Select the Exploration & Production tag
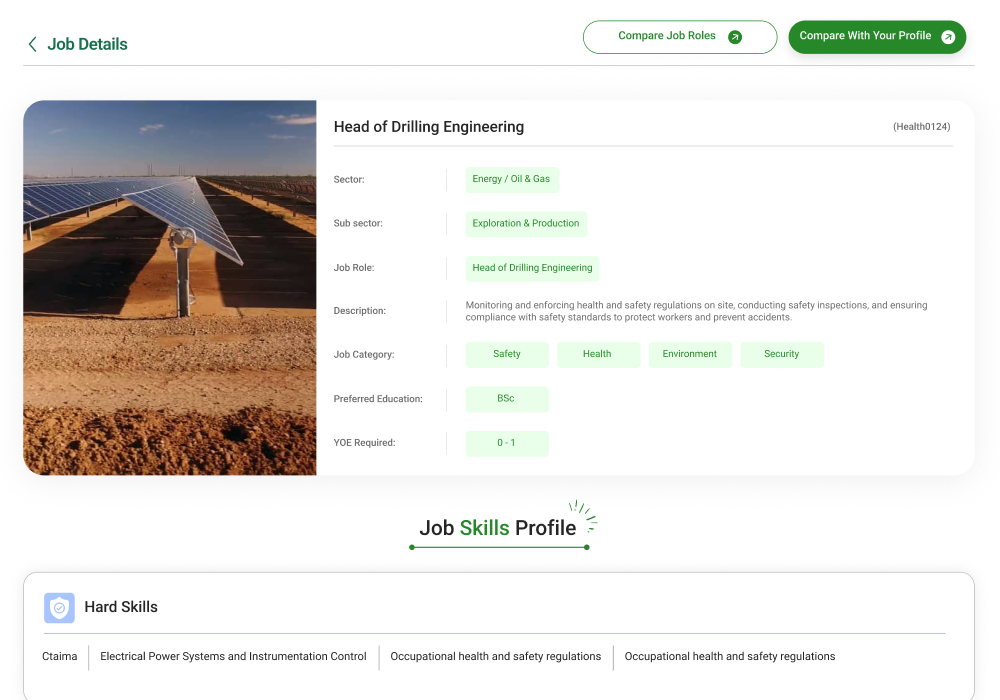 [526, 224]
